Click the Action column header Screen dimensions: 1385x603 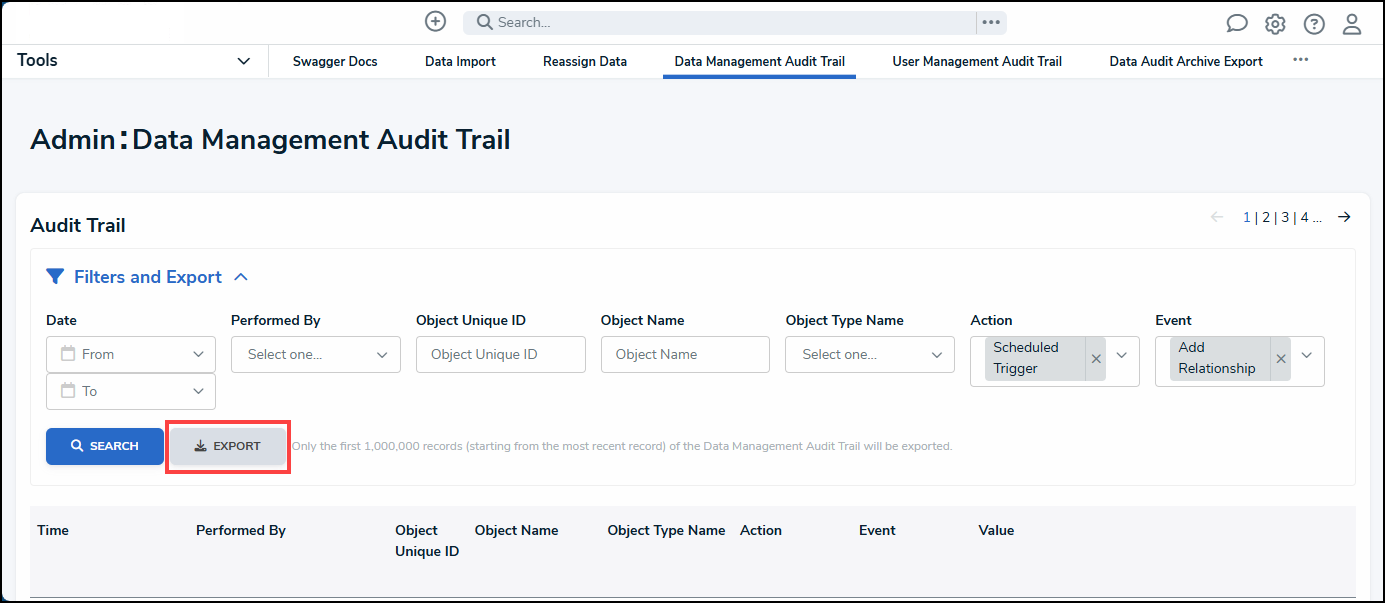click(761, 530)
